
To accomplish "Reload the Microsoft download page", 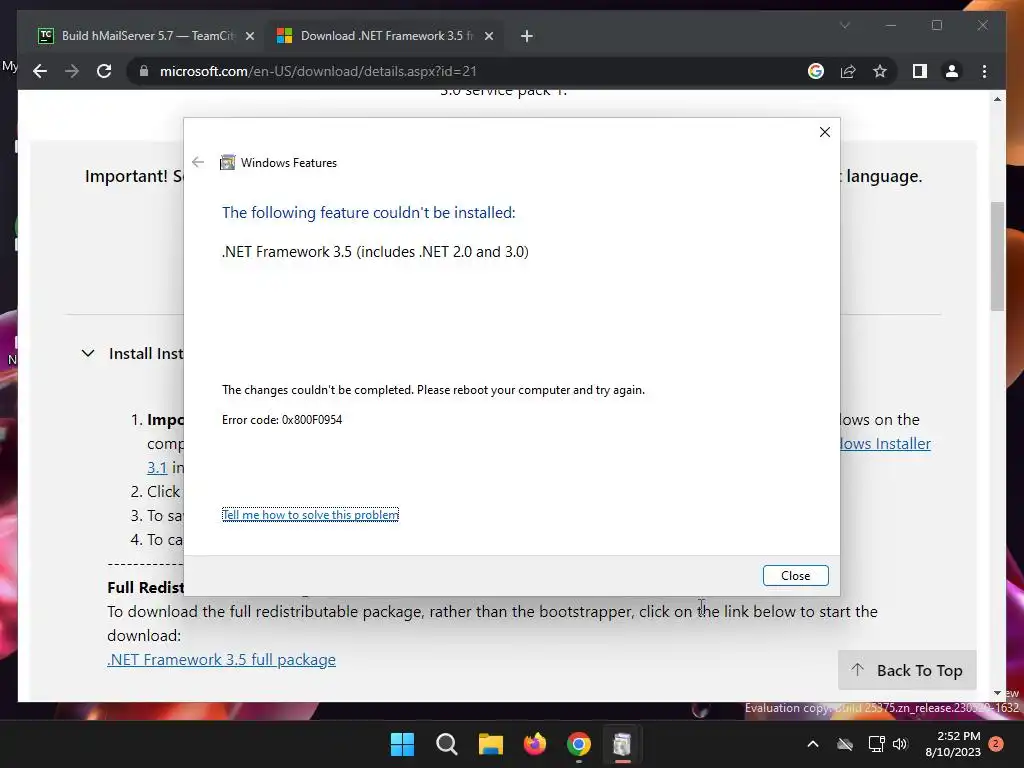I will click(104, 71).
